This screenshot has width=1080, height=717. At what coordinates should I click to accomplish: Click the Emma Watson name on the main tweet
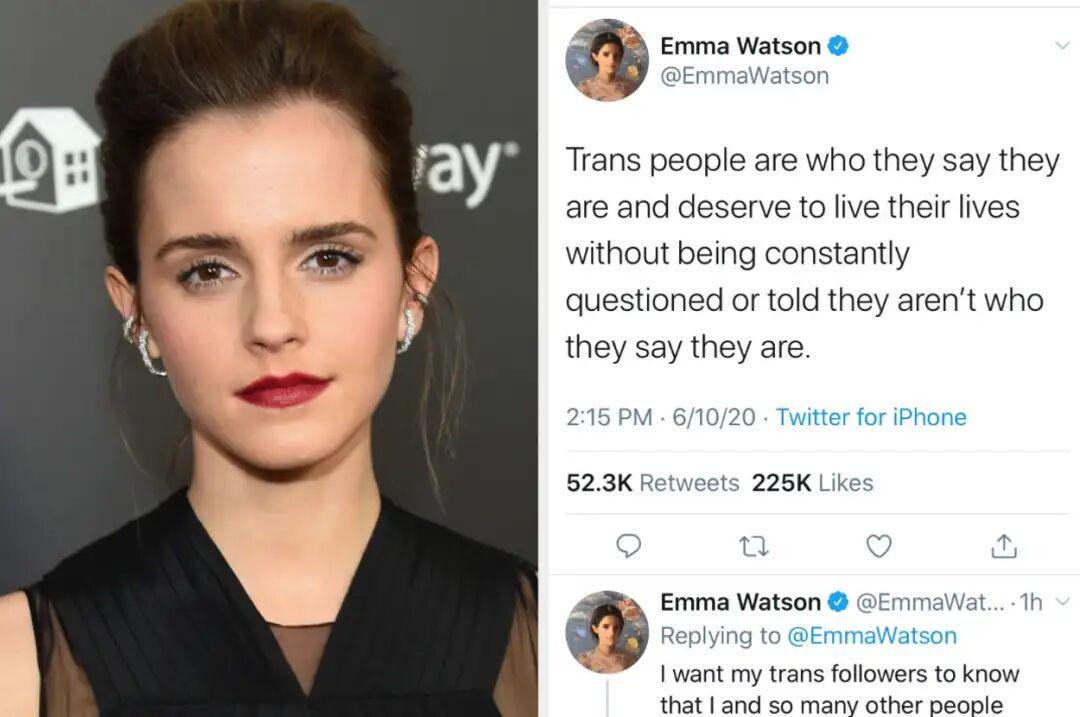click(x=740, y=46)
